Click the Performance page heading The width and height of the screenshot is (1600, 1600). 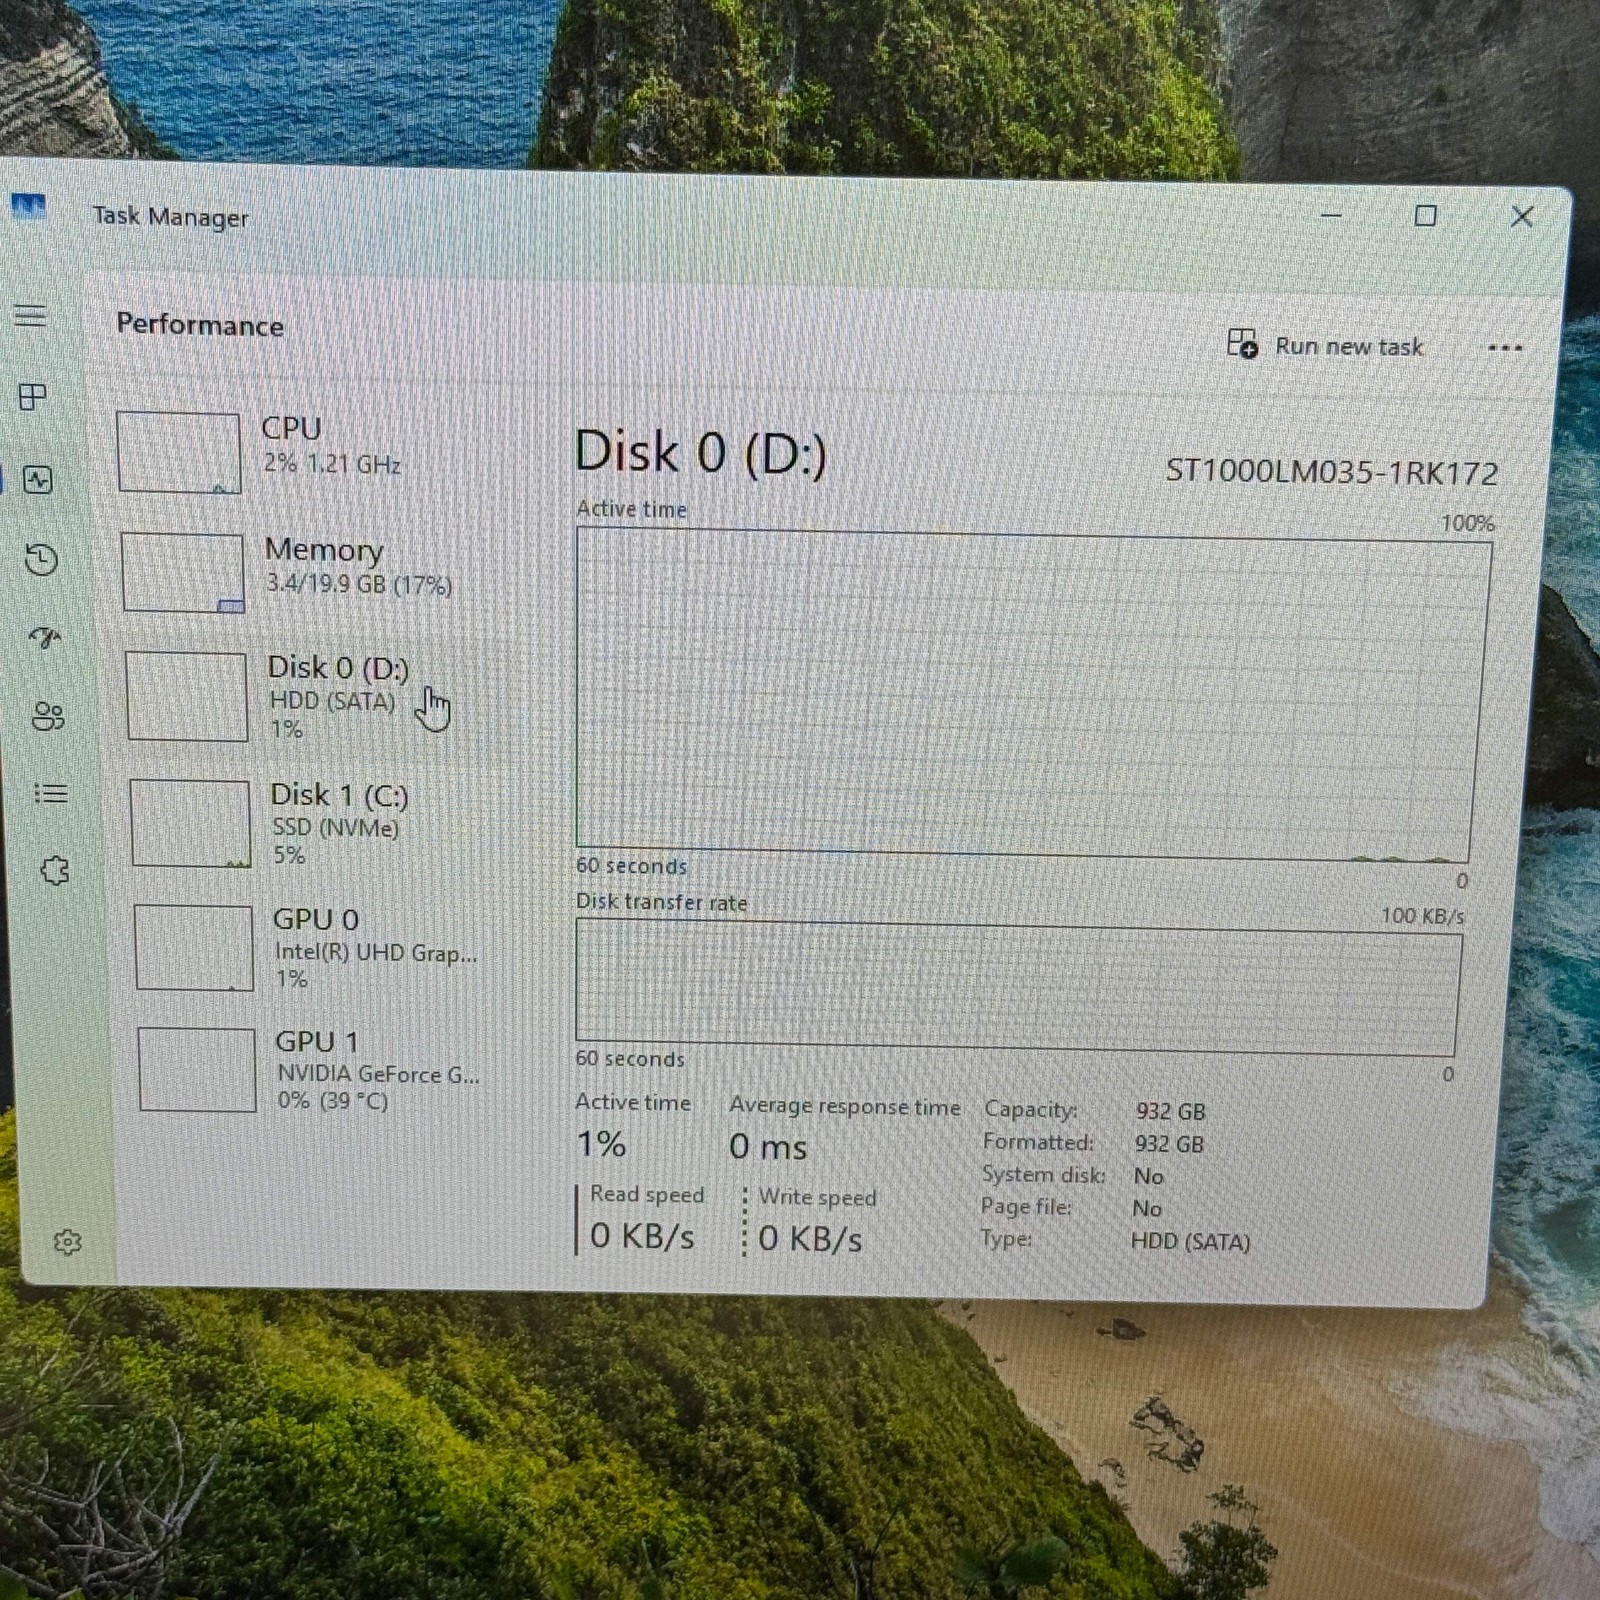coord(200,325)
